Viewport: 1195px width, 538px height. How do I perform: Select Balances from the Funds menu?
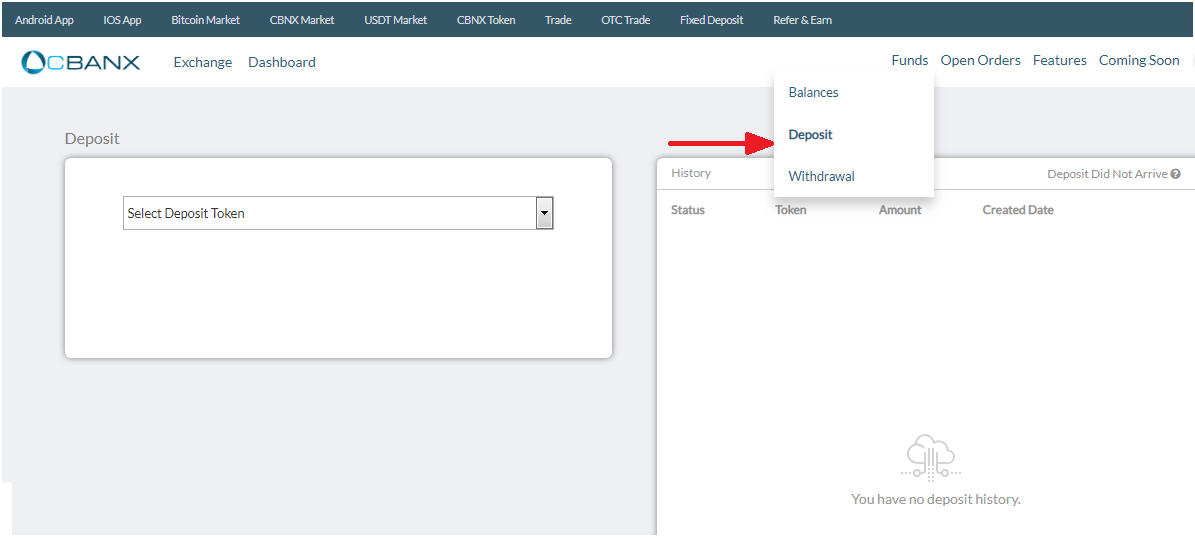pyautogui.click(x=813, y=92)
